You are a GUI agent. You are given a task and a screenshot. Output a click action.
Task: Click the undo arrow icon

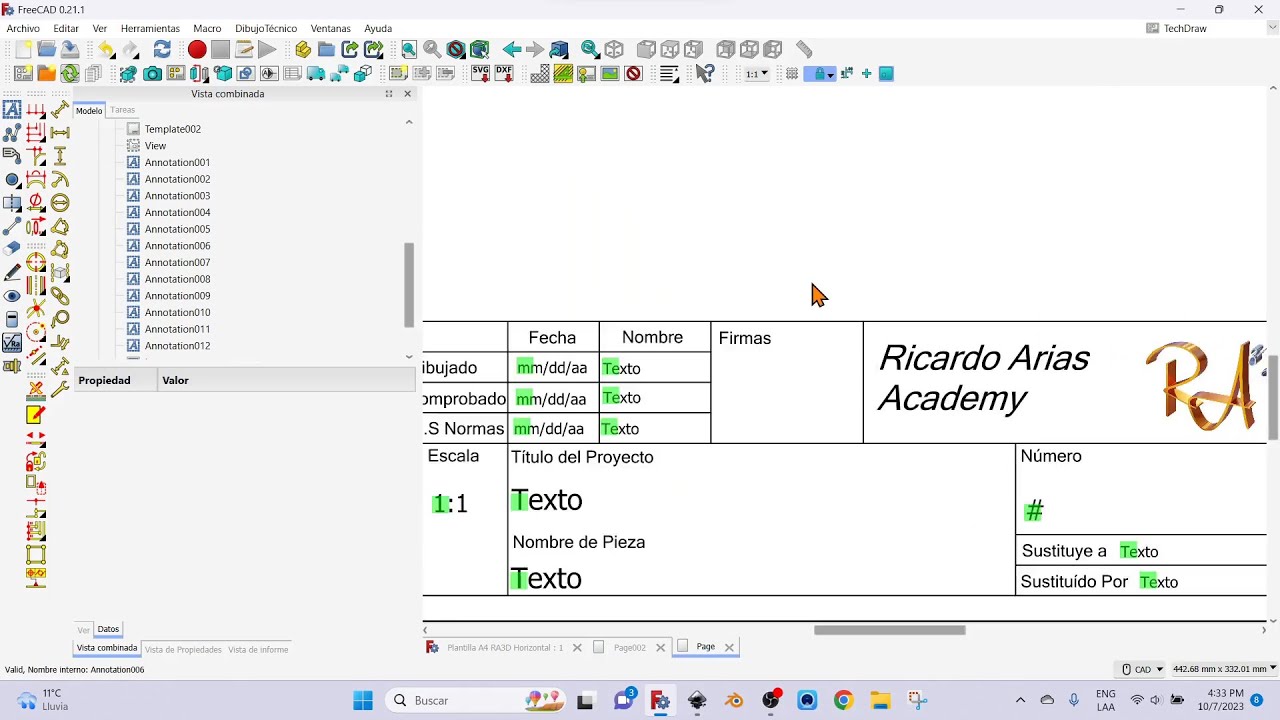tap(107, 49)
